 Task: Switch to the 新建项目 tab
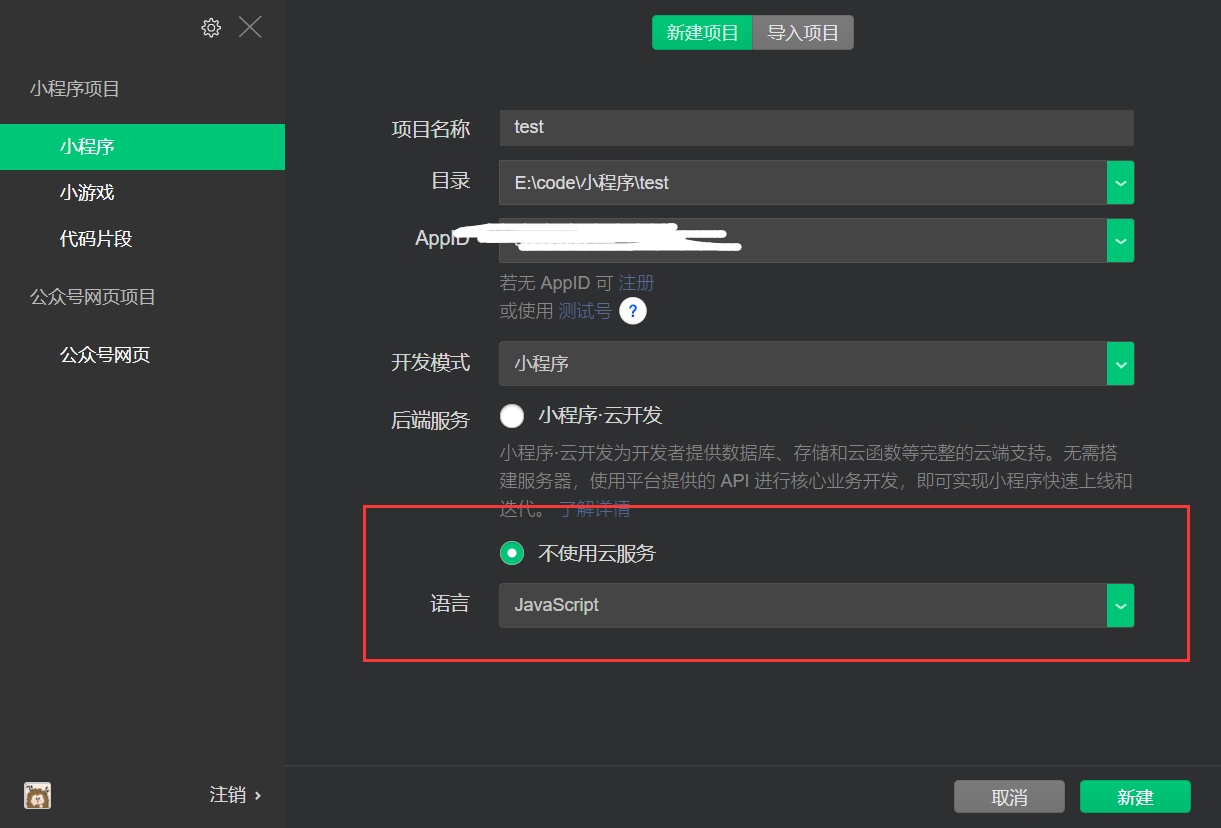coord(701,32)
